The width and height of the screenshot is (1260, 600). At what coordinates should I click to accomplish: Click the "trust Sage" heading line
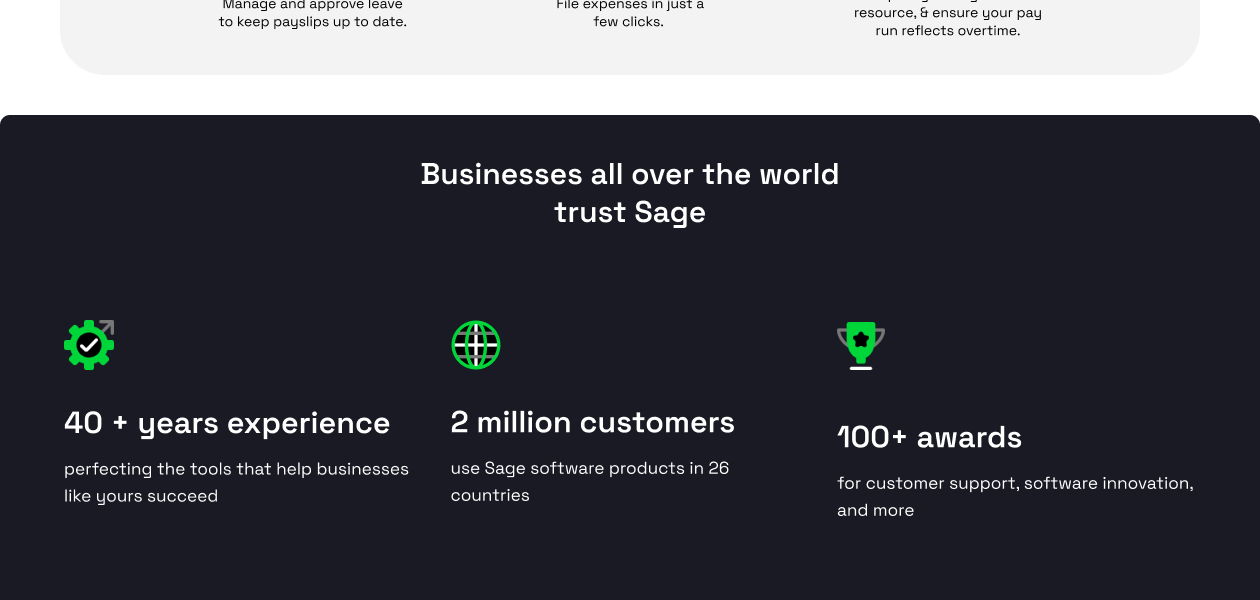(630, 212)
